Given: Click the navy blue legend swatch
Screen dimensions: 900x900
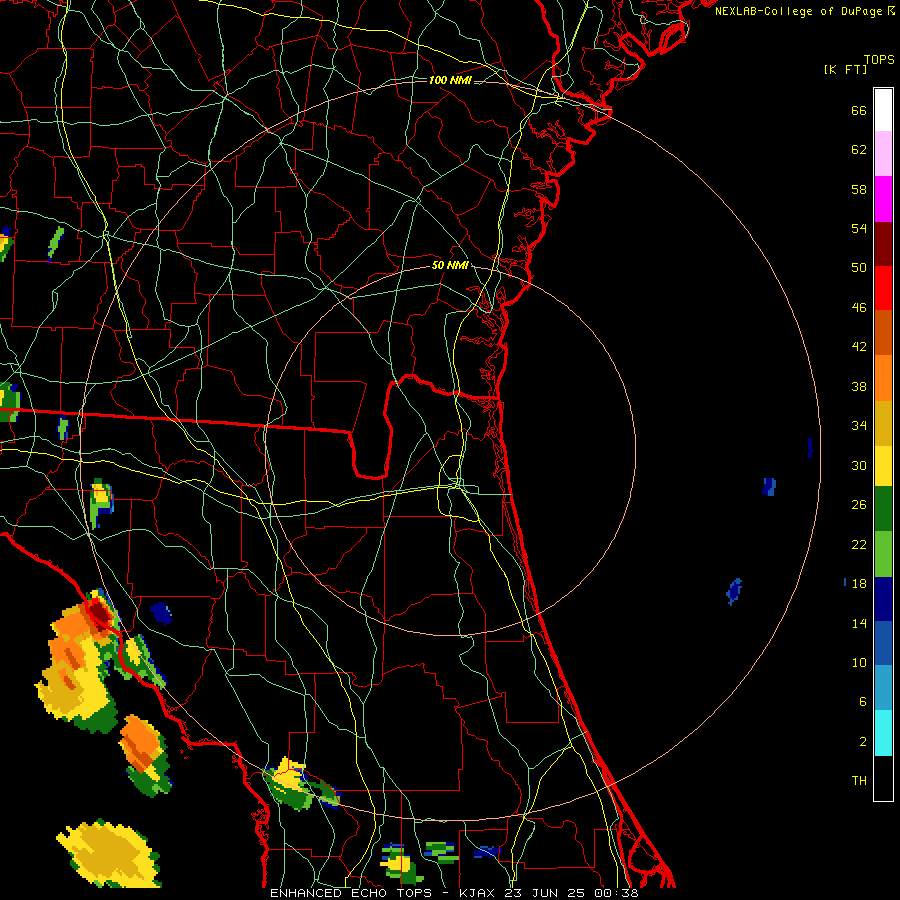Looking at the screenshot, I should click(883, 599).
